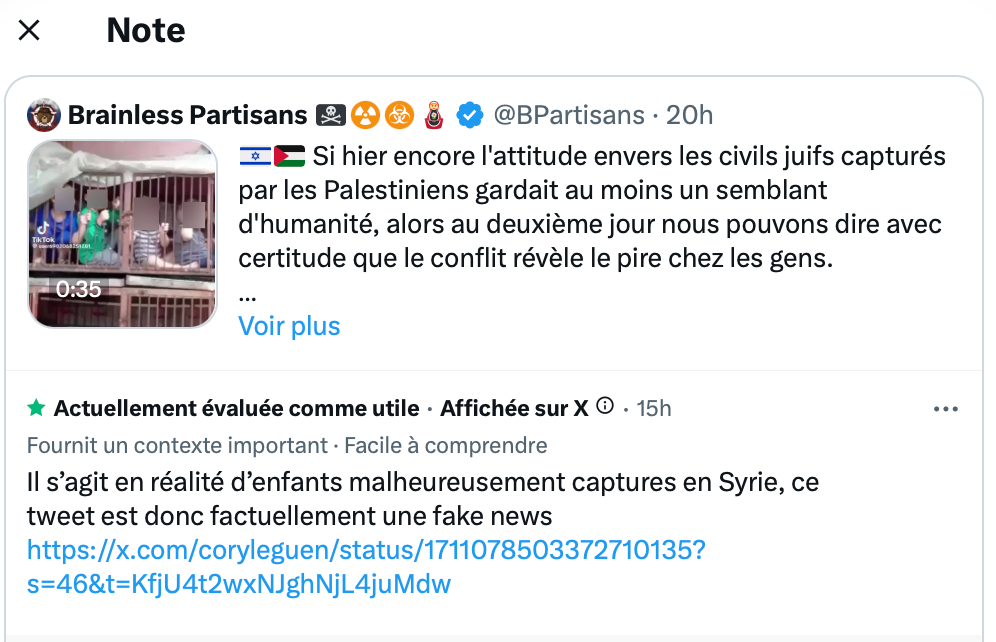Click the matryoshka doll emoji
The height and width of the screenshot is (642, 996).
click(434, 115)
